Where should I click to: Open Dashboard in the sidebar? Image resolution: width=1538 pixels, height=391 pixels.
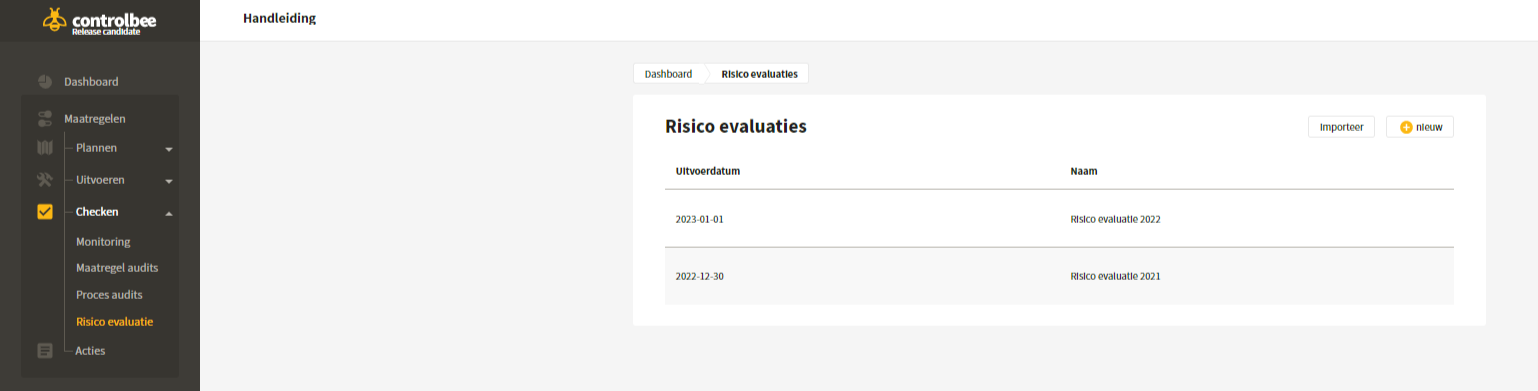pos(91,82)
